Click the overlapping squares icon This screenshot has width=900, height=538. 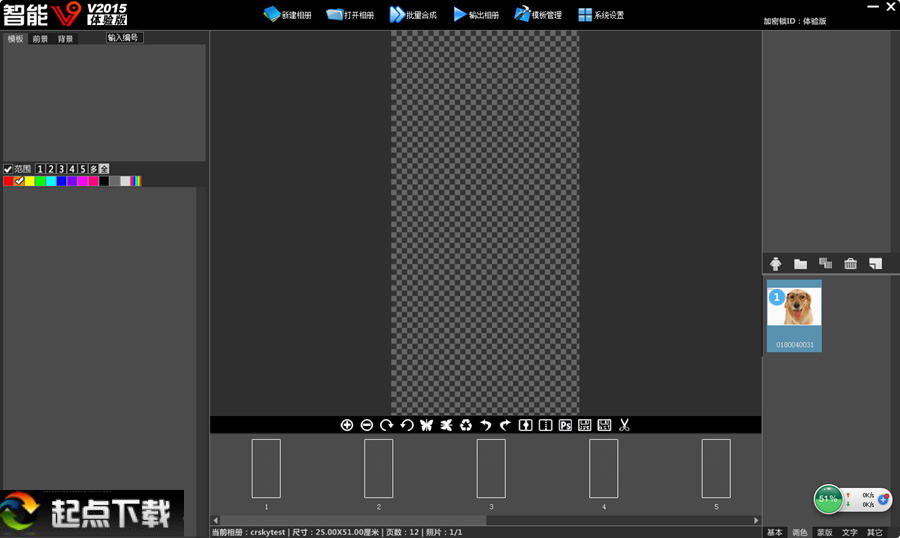[825, 263]
